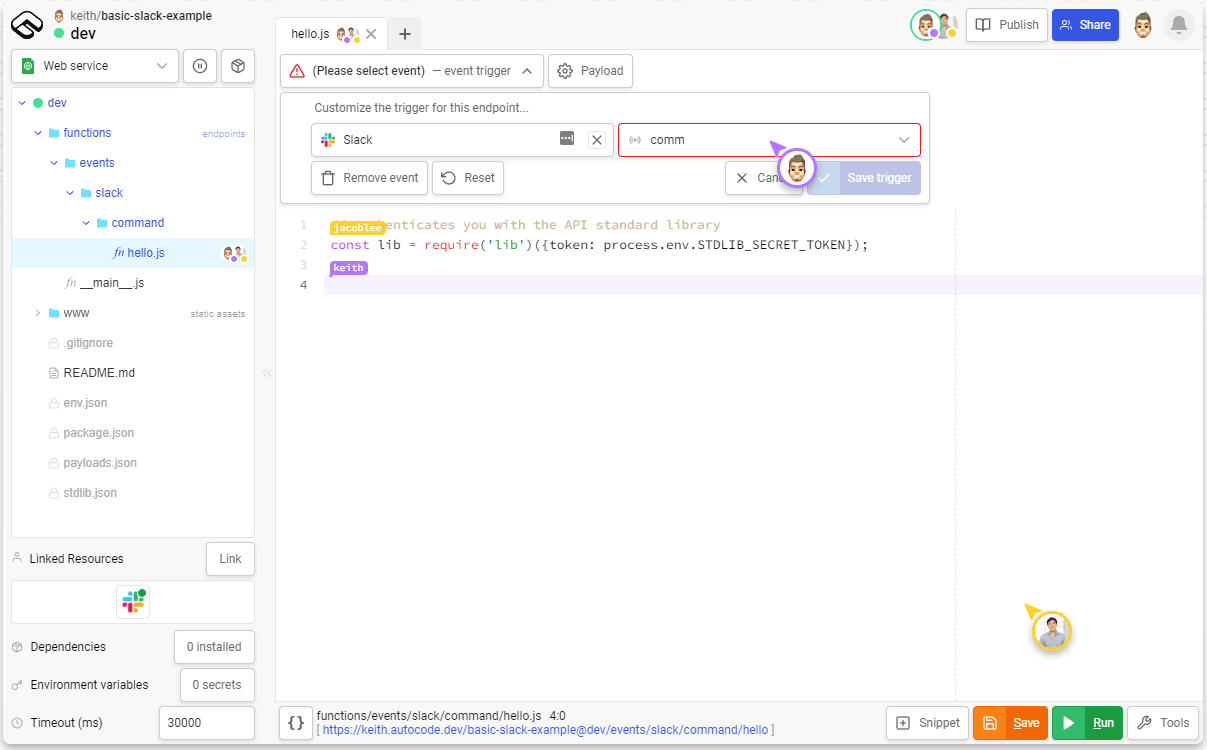Screen dimensions: 1207x750
Task: Clear the Slack selection with the X icon
Action: point(597,140)
